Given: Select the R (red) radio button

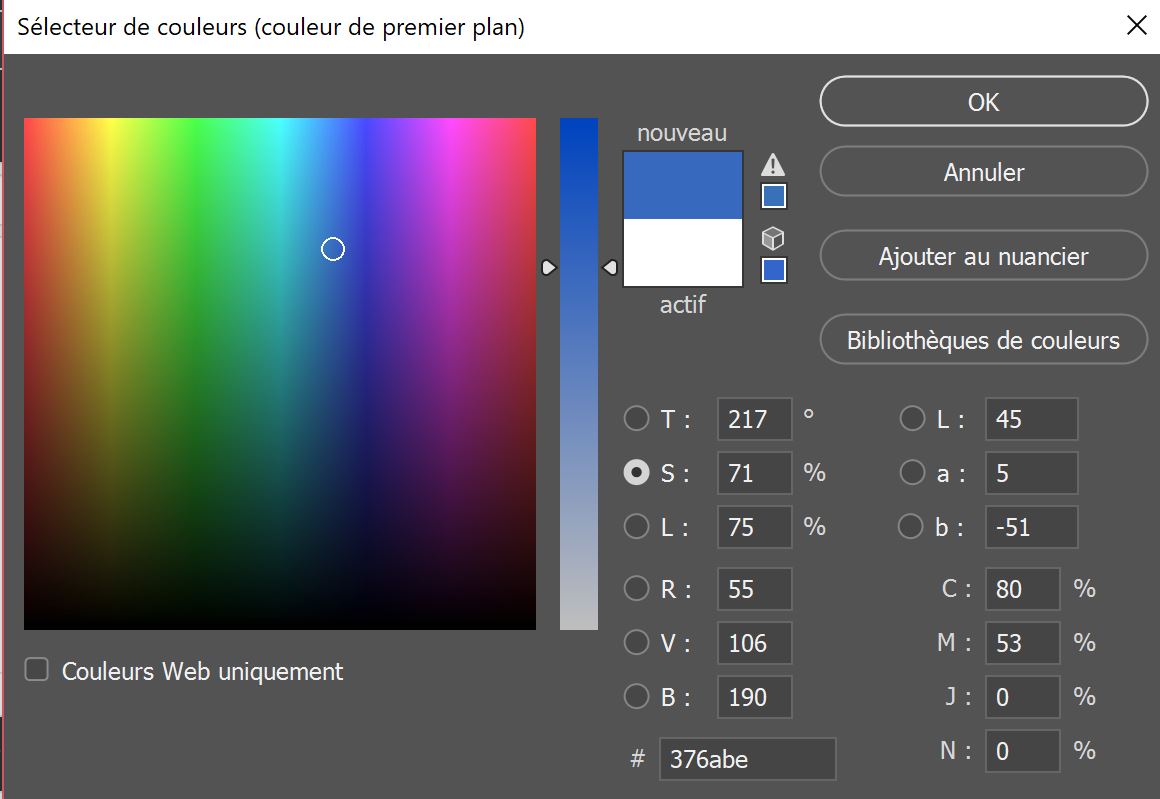Looking at the screenshot, I should pos(636,588).
